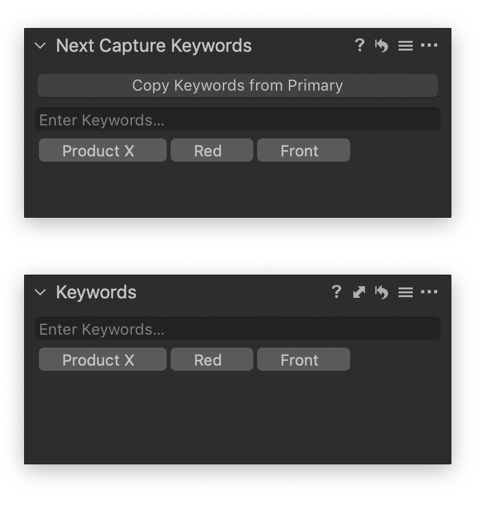Open presets menu in Next Capture Keywords
This screenshot has height=513, width=482.
405,46
